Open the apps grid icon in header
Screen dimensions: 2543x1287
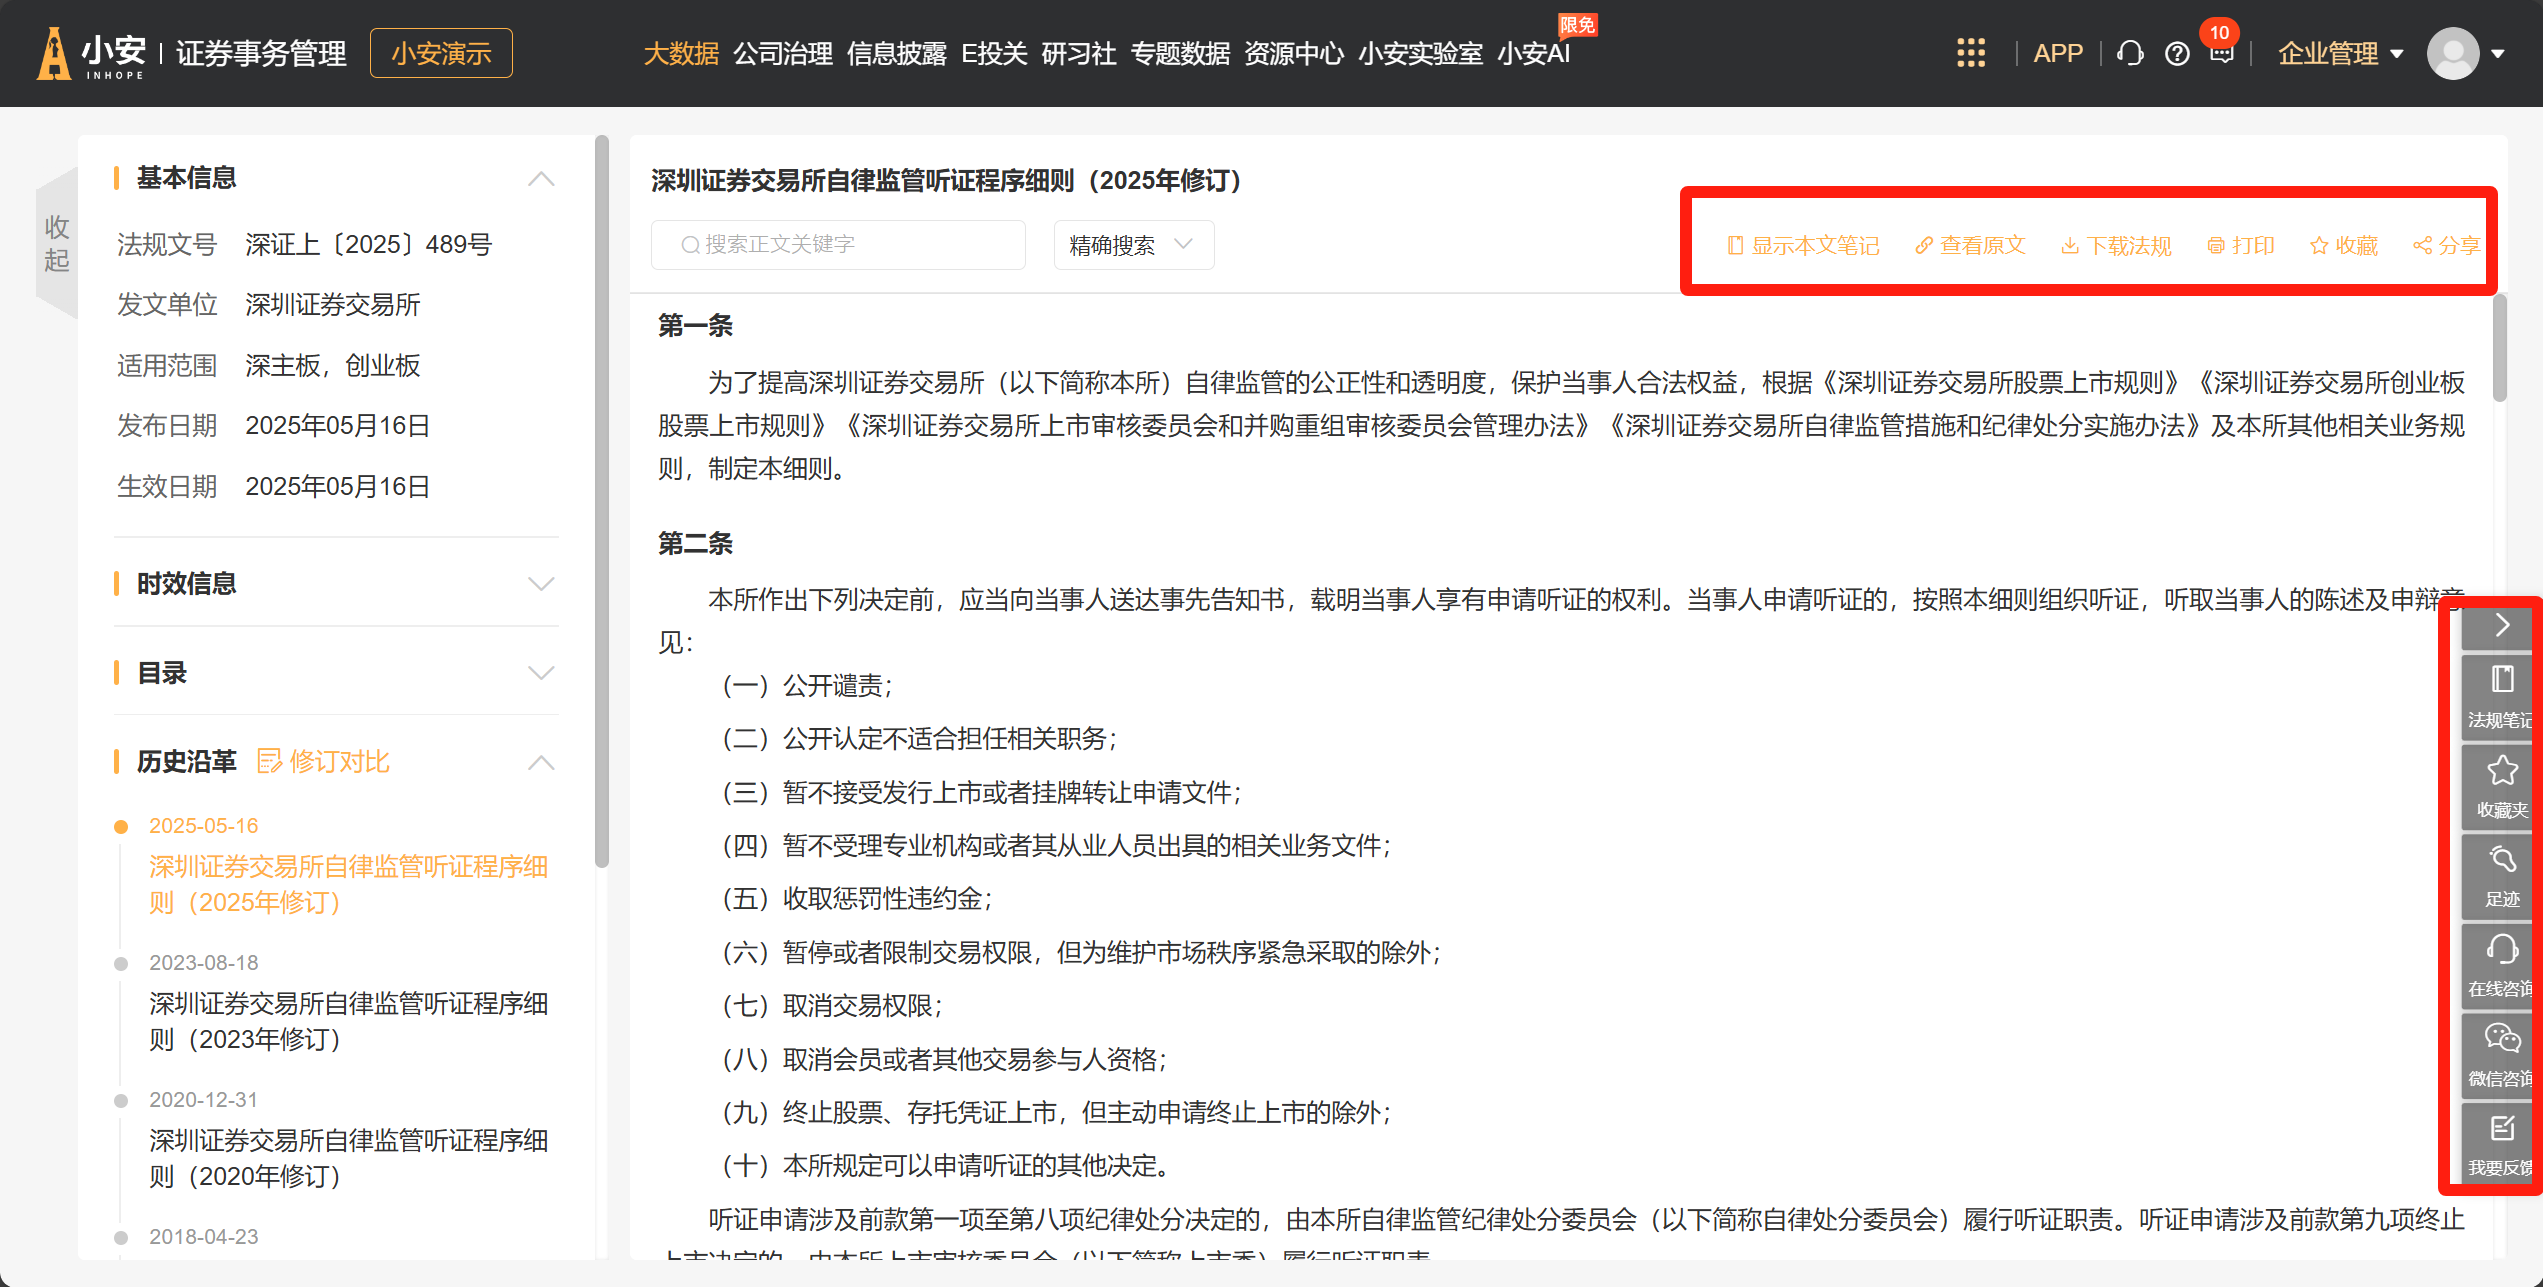tap(1970, 53)
